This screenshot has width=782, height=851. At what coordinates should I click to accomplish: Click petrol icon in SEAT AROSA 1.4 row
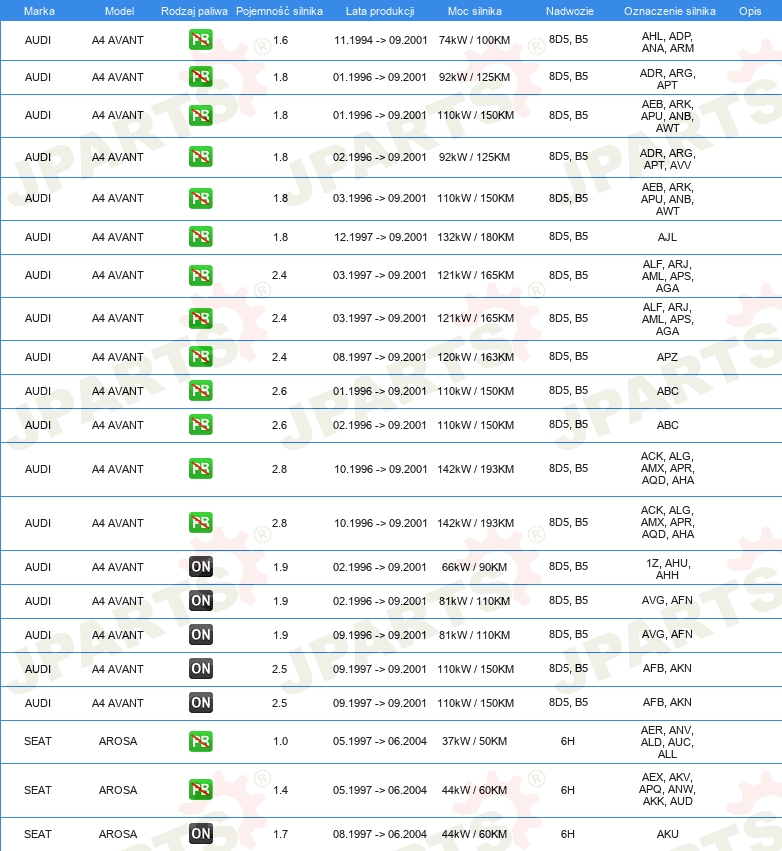tap(200, 789)
